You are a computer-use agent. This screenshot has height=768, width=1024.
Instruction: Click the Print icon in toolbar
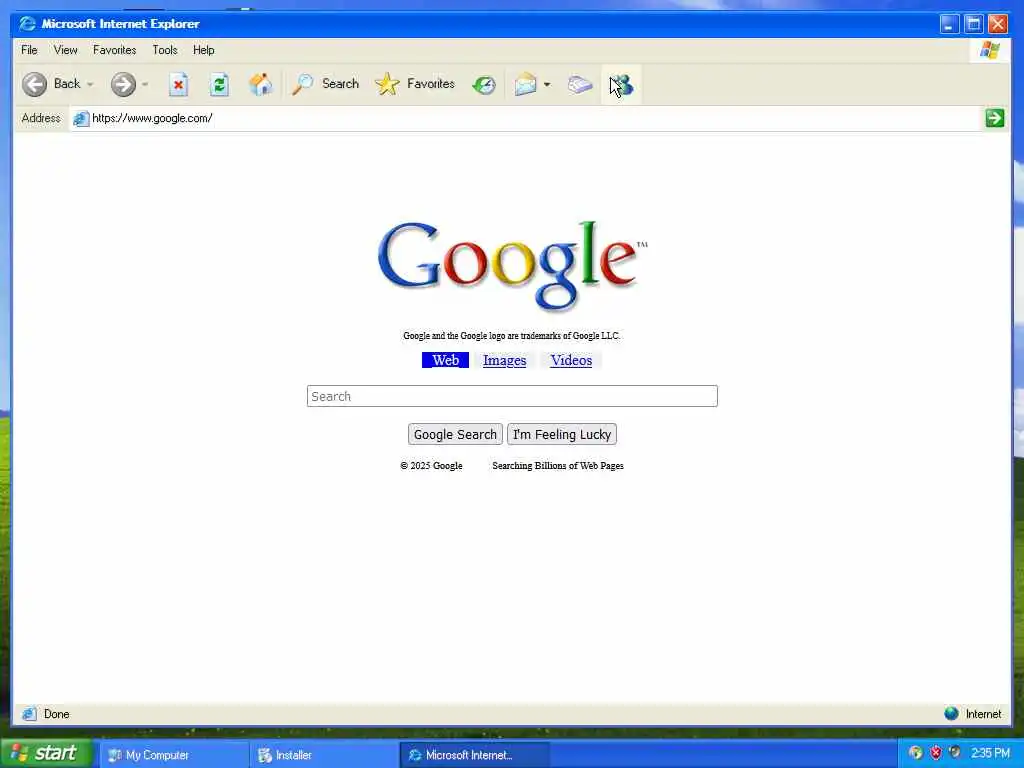(x=579, y=84)
